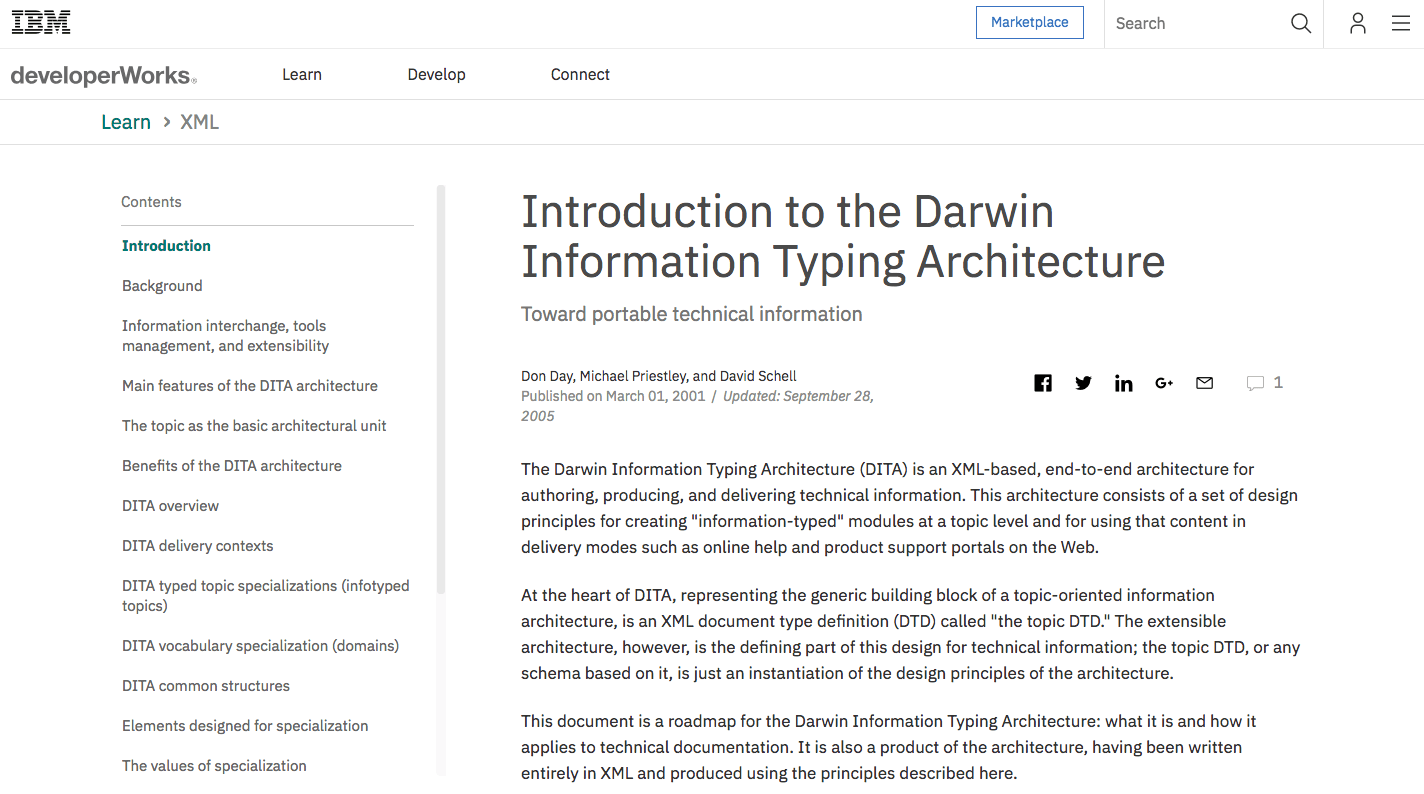The width and height of the screenshot is (1424, 794).
Task: Share the article on Facebook
Action: (1043, 382)
